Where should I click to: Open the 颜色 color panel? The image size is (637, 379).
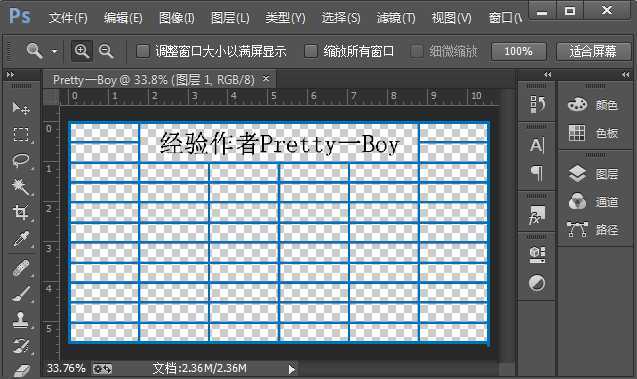click(x=594, y=105)
